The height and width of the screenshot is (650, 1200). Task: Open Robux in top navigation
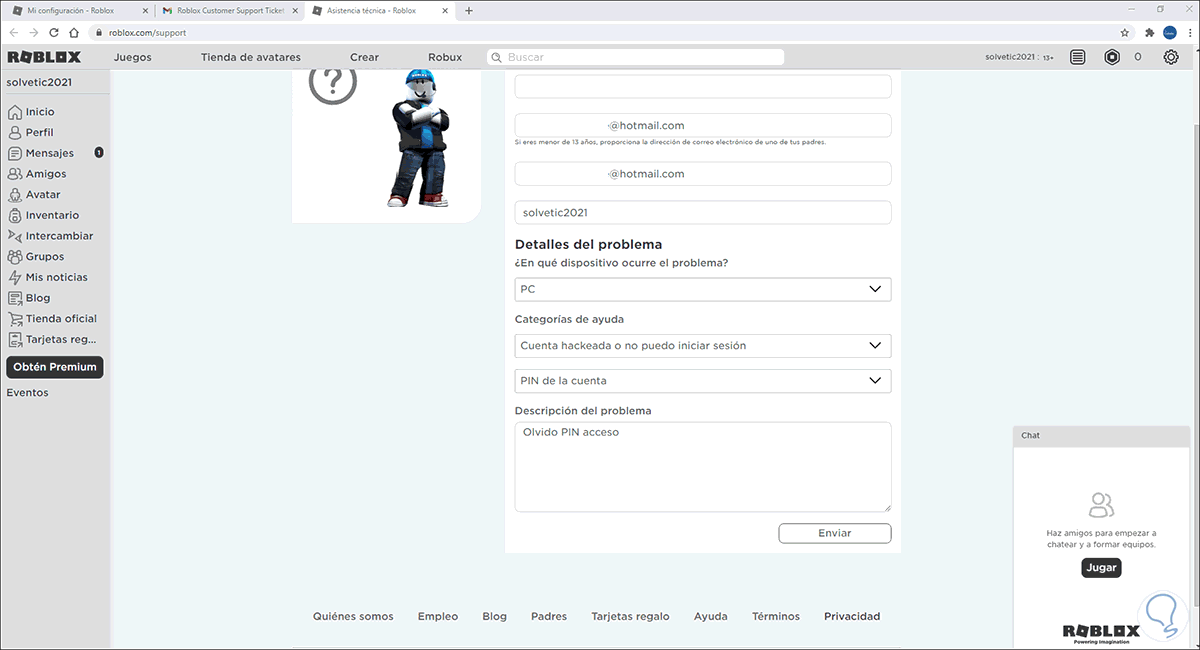[x=445, y=57]
